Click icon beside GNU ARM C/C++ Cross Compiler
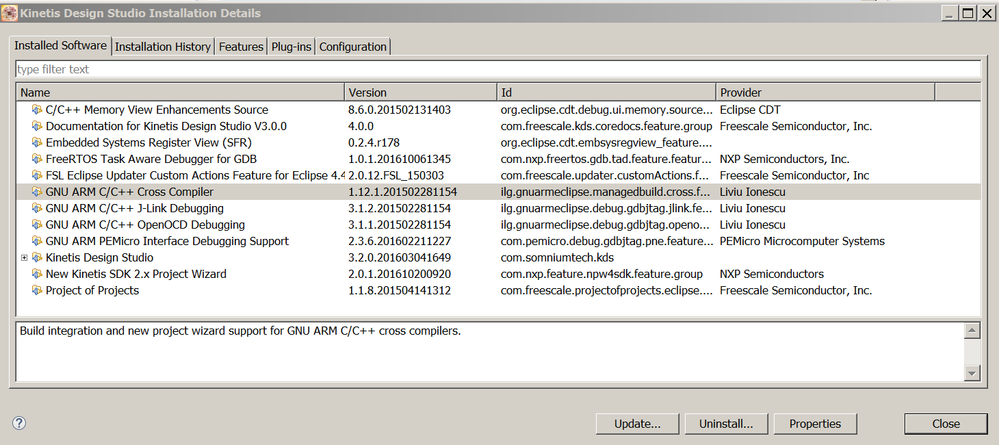 point(37,192)
